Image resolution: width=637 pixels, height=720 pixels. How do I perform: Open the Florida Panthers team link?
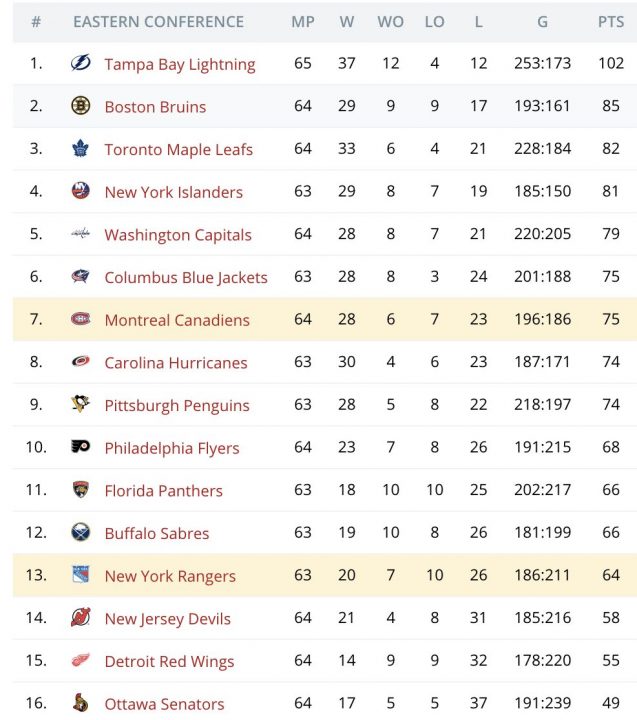click(x=163, y=491)
